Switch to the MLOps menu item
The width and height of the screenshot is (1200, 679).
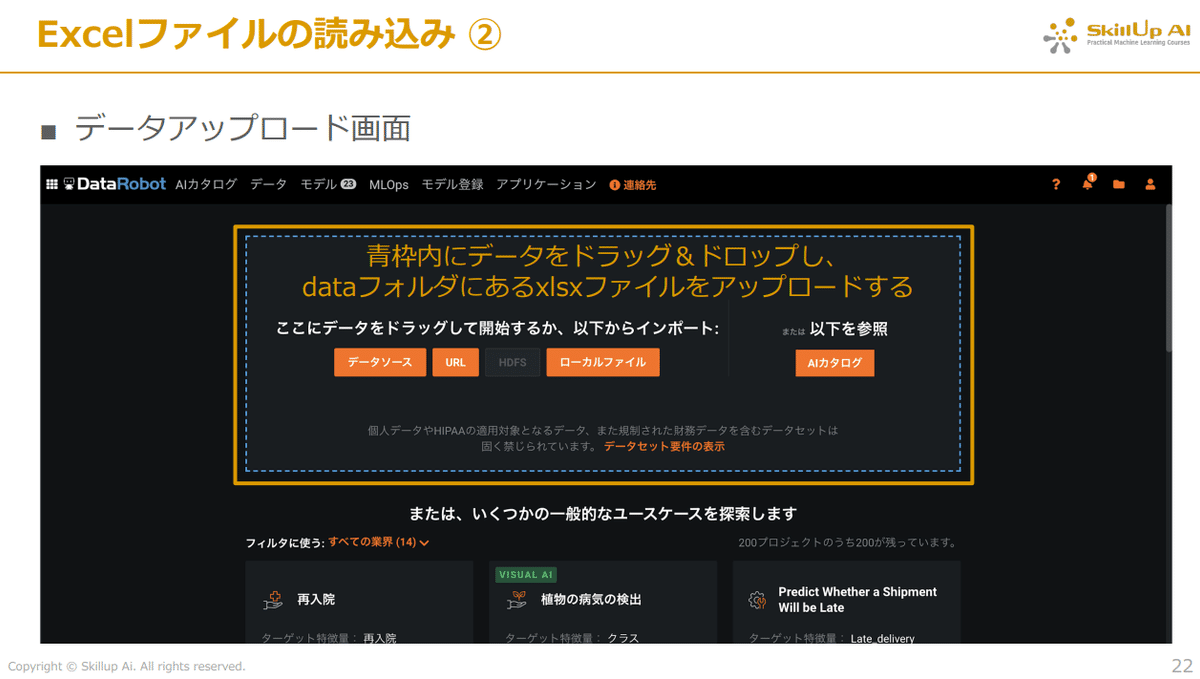(388, 184)
